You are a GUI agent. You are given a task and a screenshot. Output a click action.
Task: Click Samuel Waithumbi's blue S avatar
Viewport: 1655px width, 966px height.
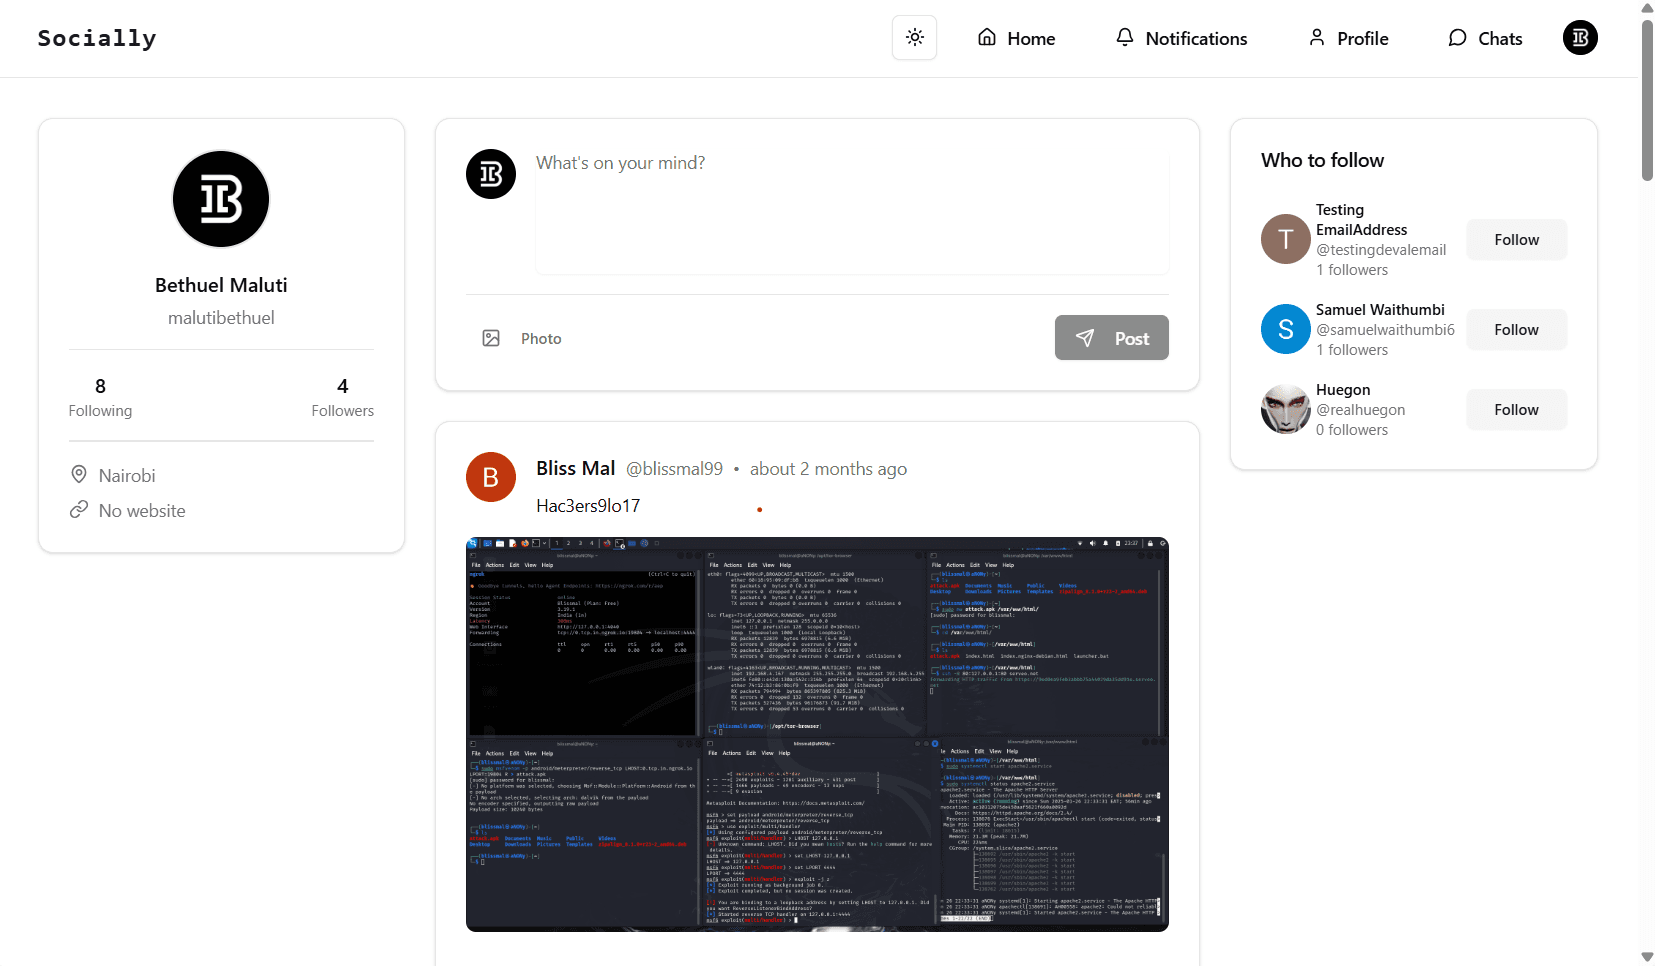click(1286, 329)
